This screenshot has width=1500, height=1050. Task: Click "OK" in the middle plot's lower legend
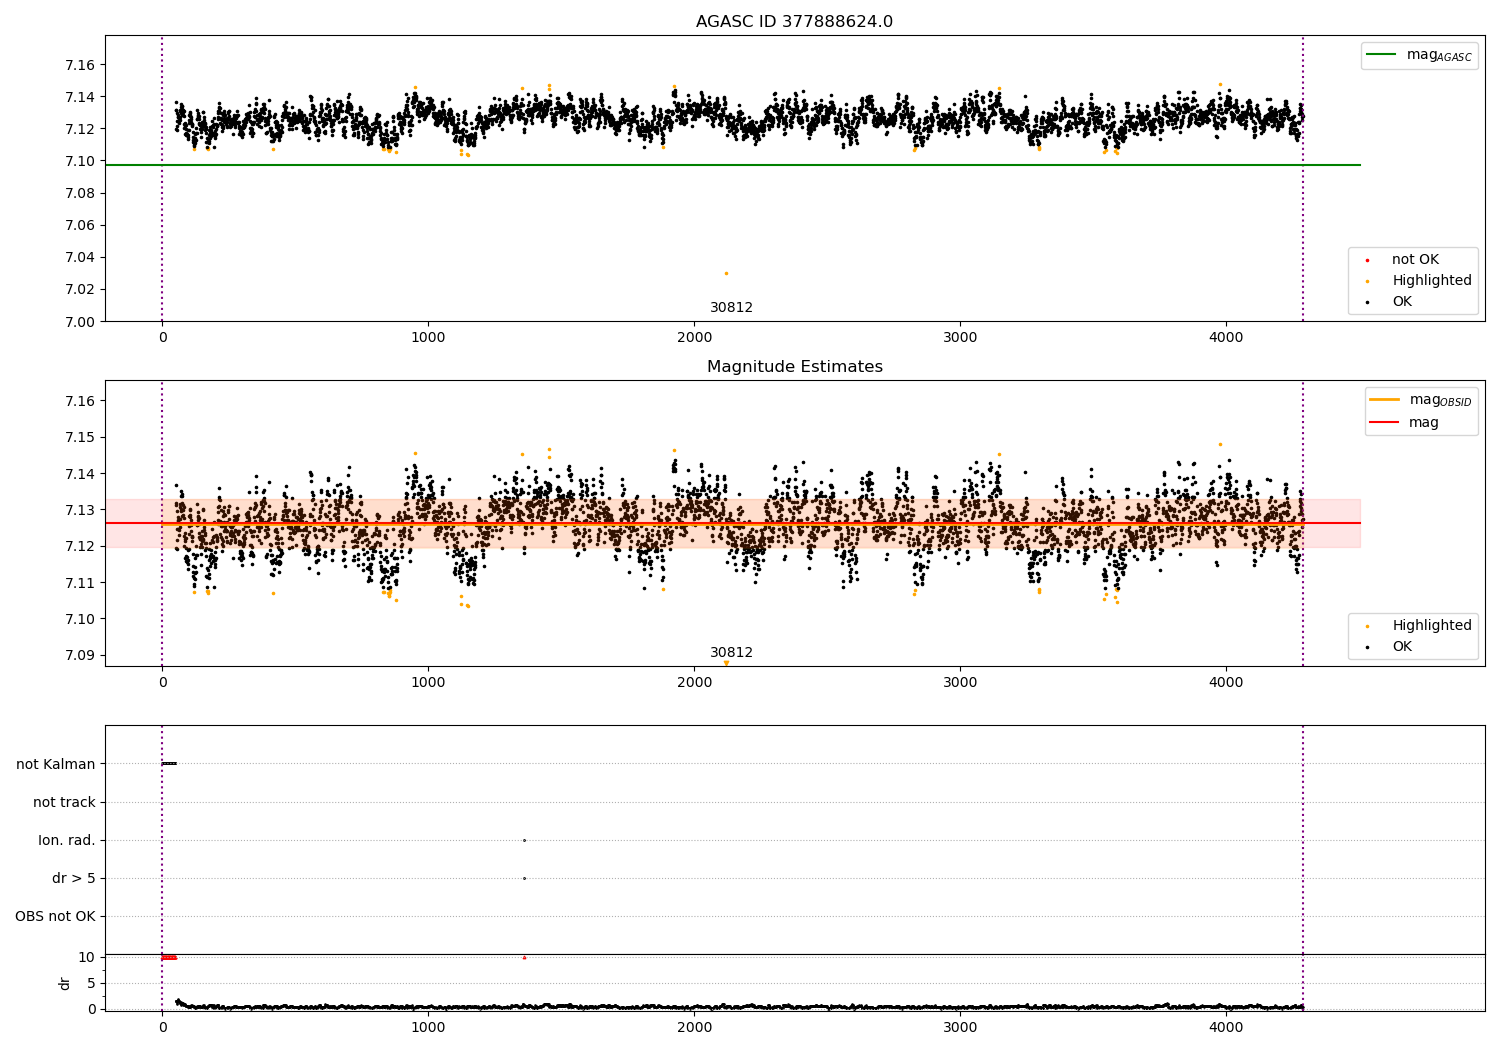[1402, 647]
